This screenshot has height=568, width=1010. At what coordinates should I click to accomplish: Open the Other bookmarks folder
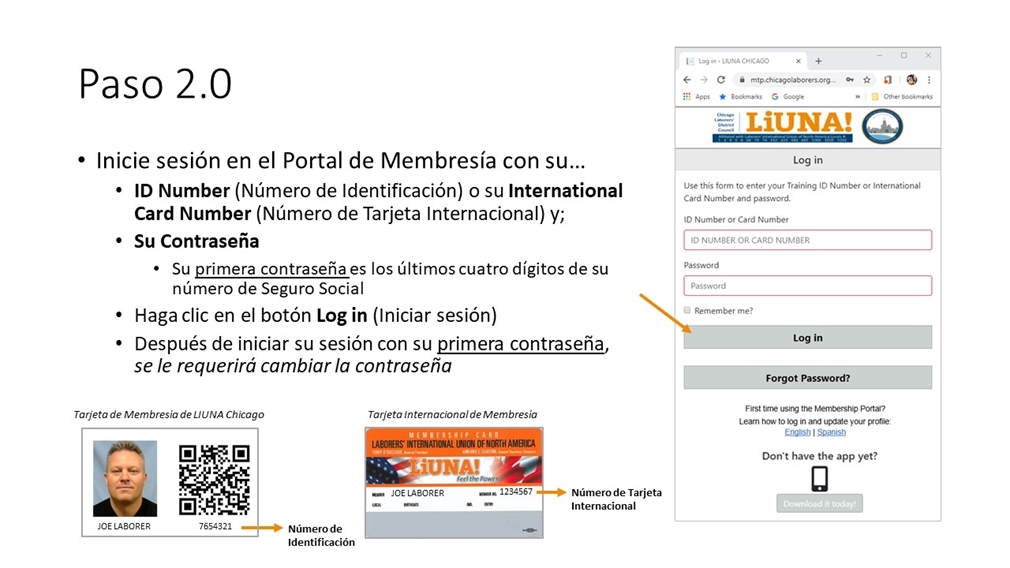(902, 97)
